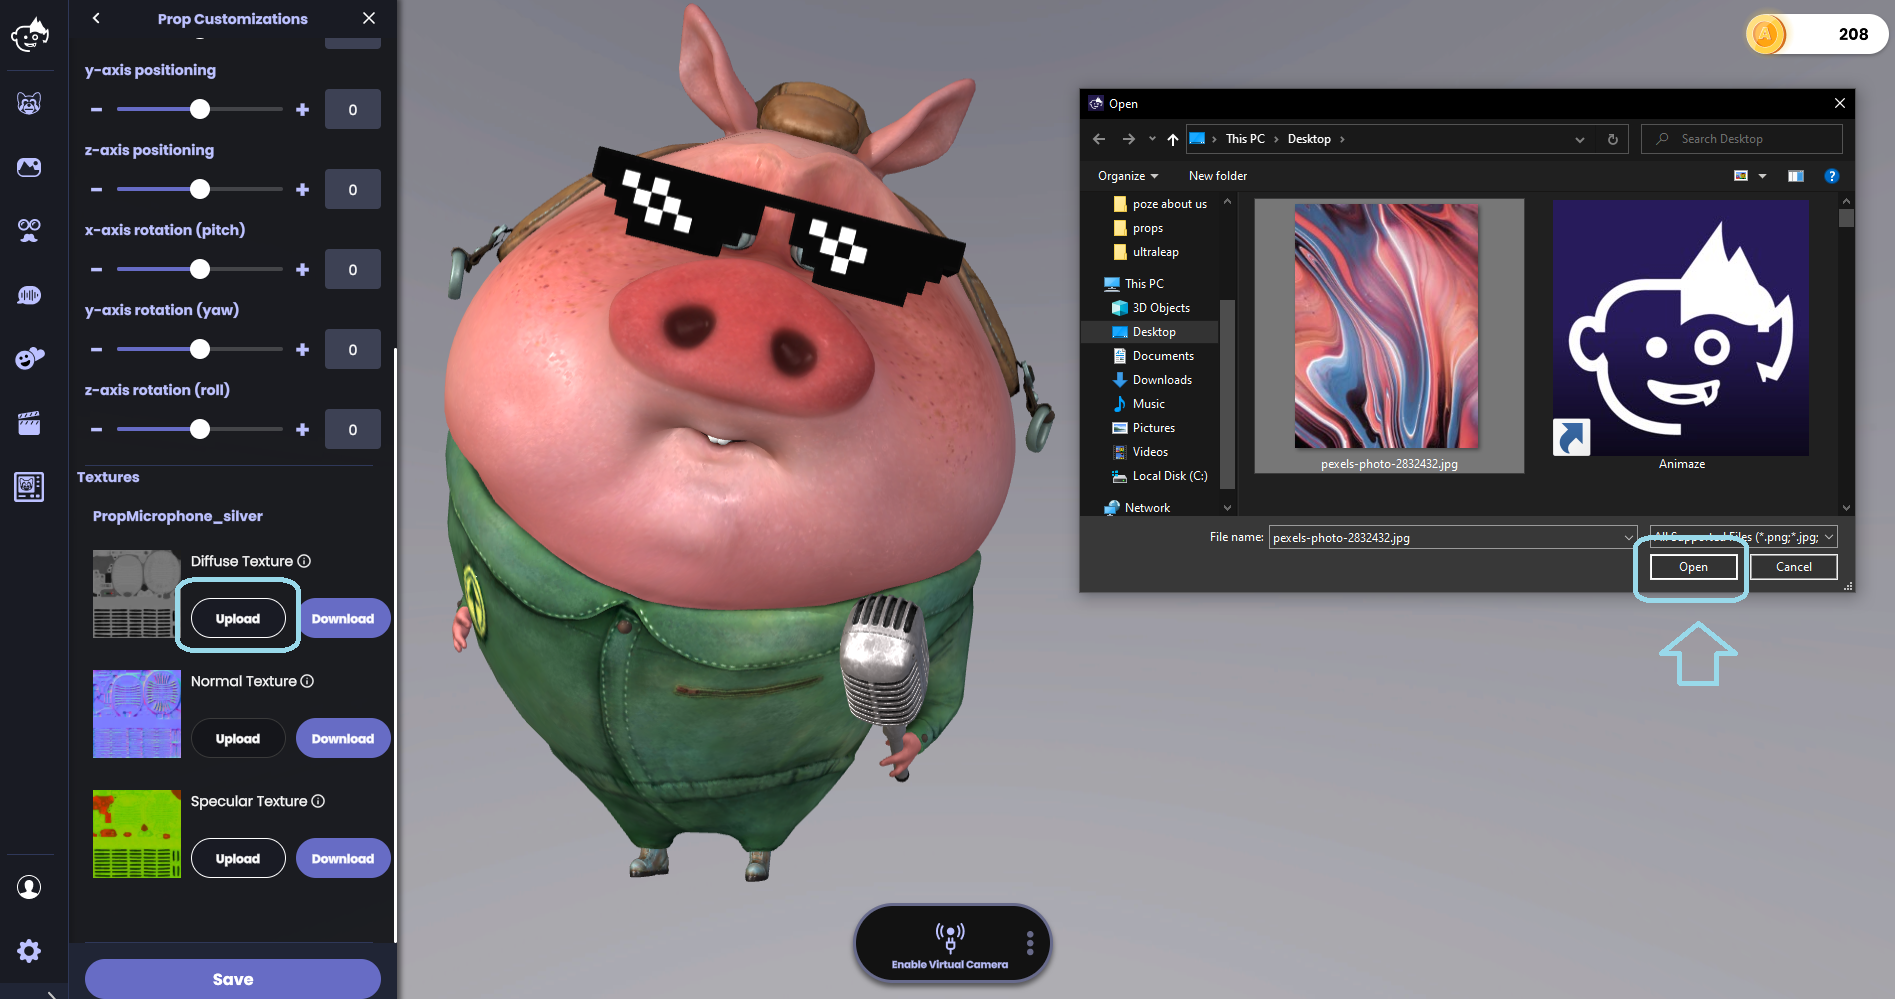Click New folder in the dialog toolbar
This screenshot has height=999, width=1895.
point(1217,175)
